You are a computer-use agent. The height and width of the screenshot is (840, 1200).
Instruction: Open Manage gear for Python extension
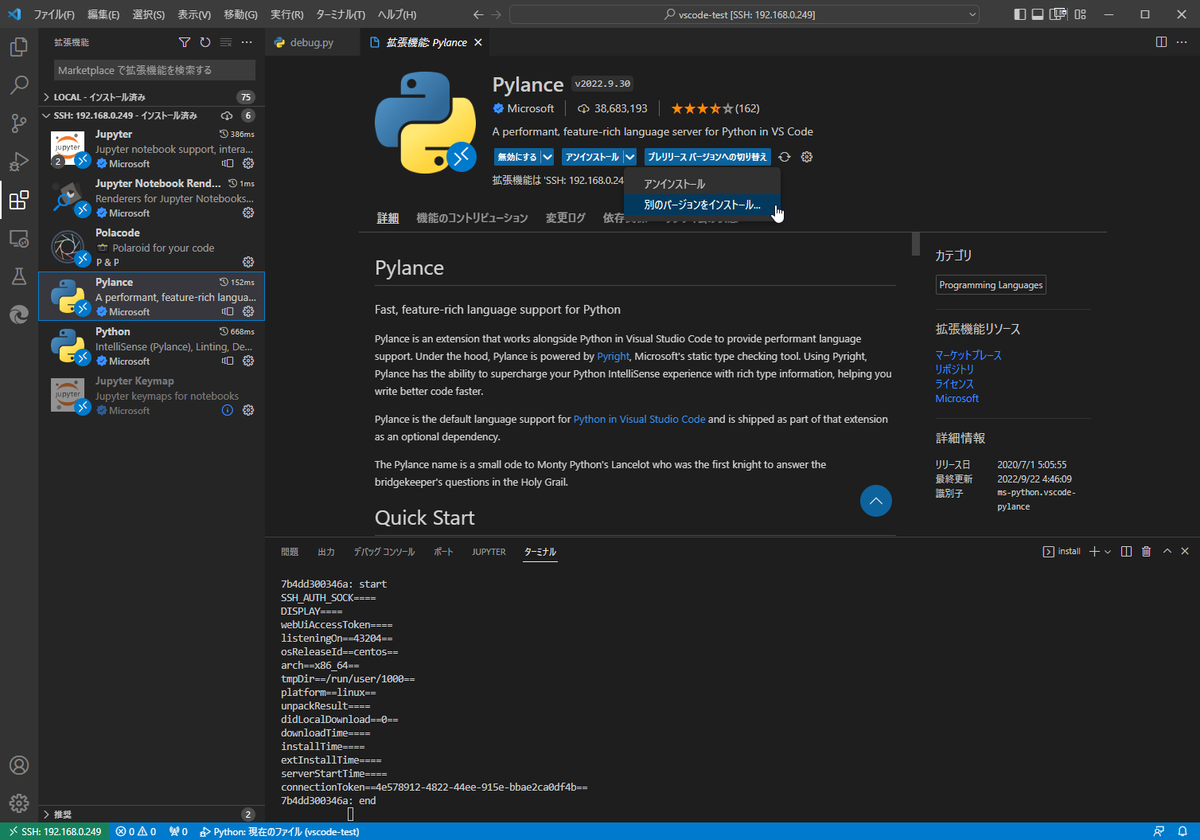coord(248,361)
